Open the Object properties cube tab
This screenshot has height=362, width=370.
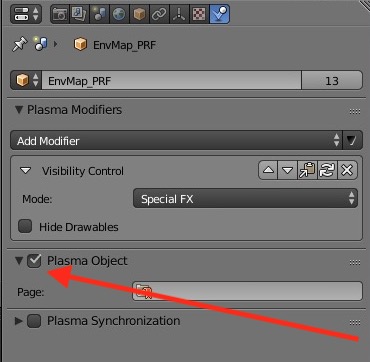tap(139, 14)
